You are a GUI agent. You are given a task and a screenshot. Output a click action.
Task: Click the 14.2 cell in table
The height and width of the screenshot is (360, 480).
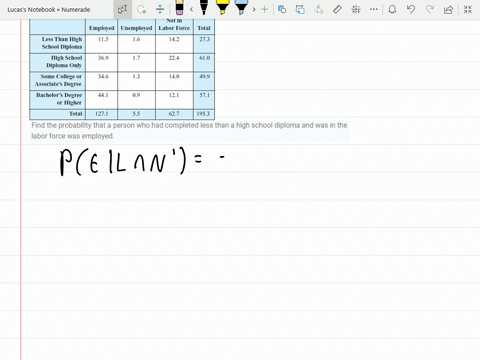tap(174, 39)
